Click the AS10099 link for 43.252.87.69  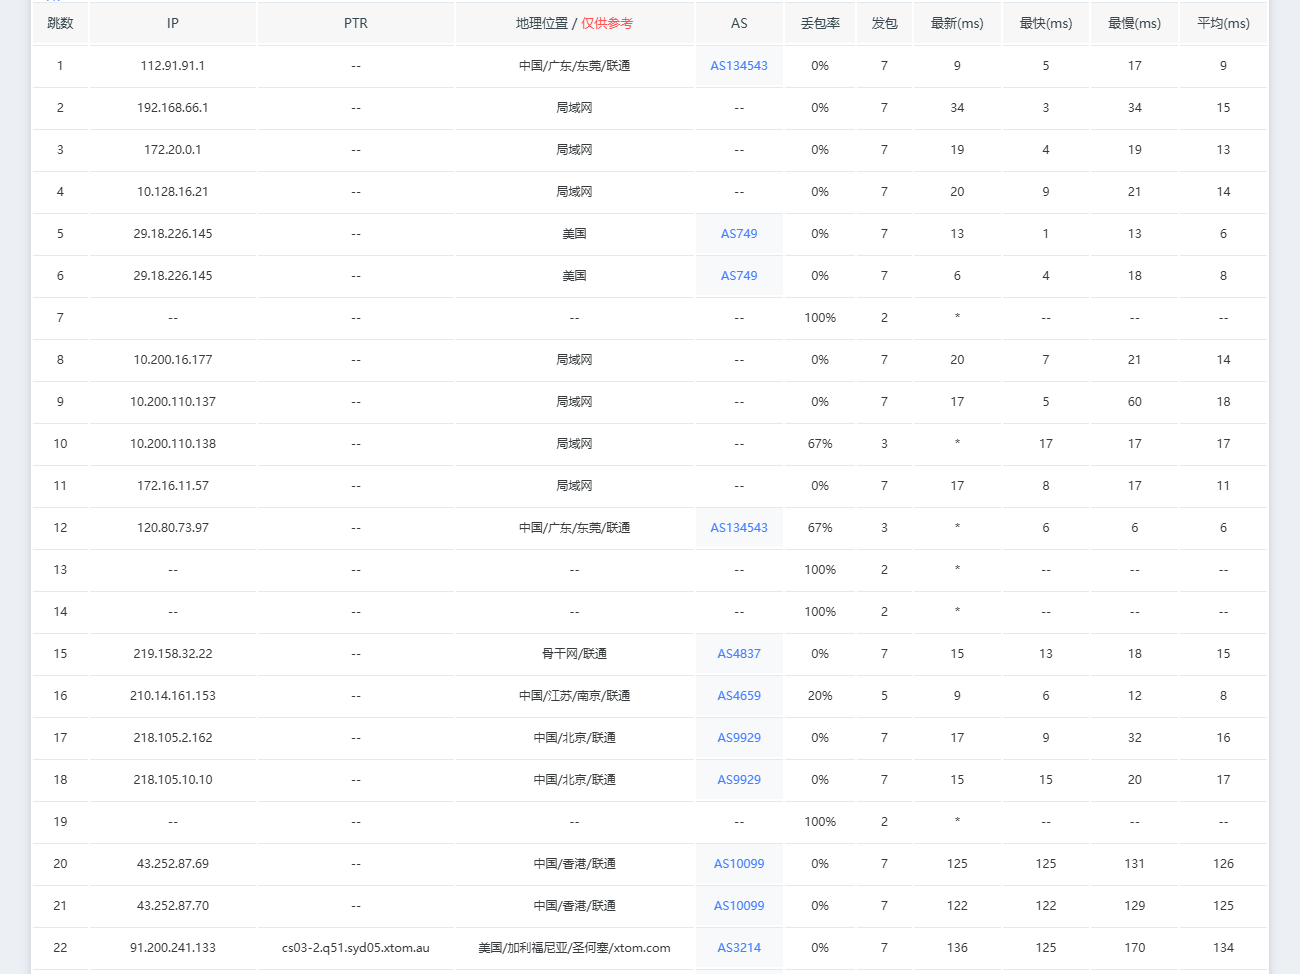point(739,864)
